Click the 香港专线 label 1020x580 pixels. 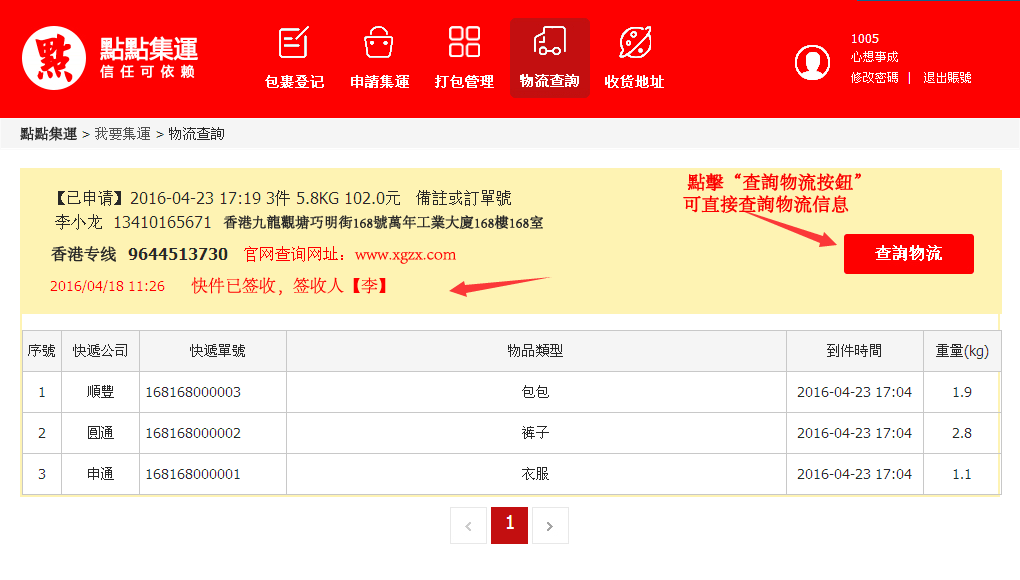tap(83, 254)
